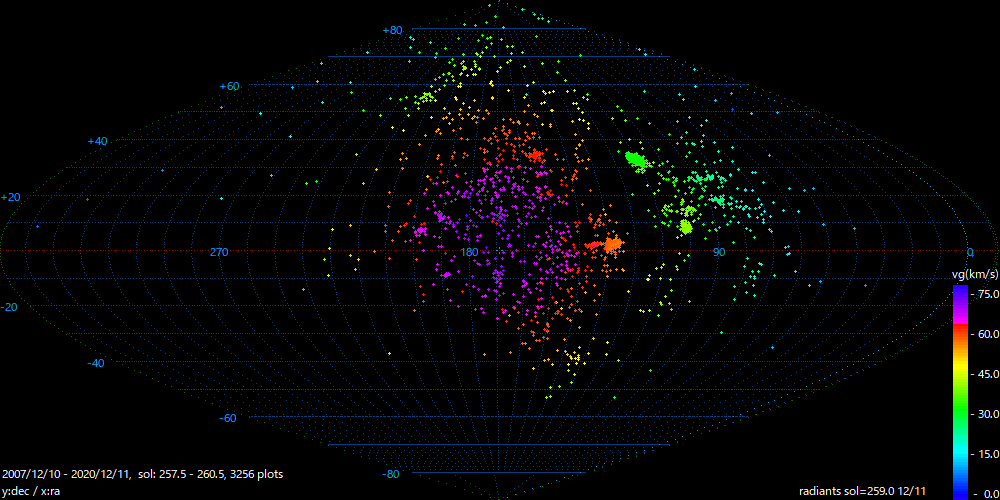Click the -80 declination label
The image size is (1000, 500).
(392, 474)
